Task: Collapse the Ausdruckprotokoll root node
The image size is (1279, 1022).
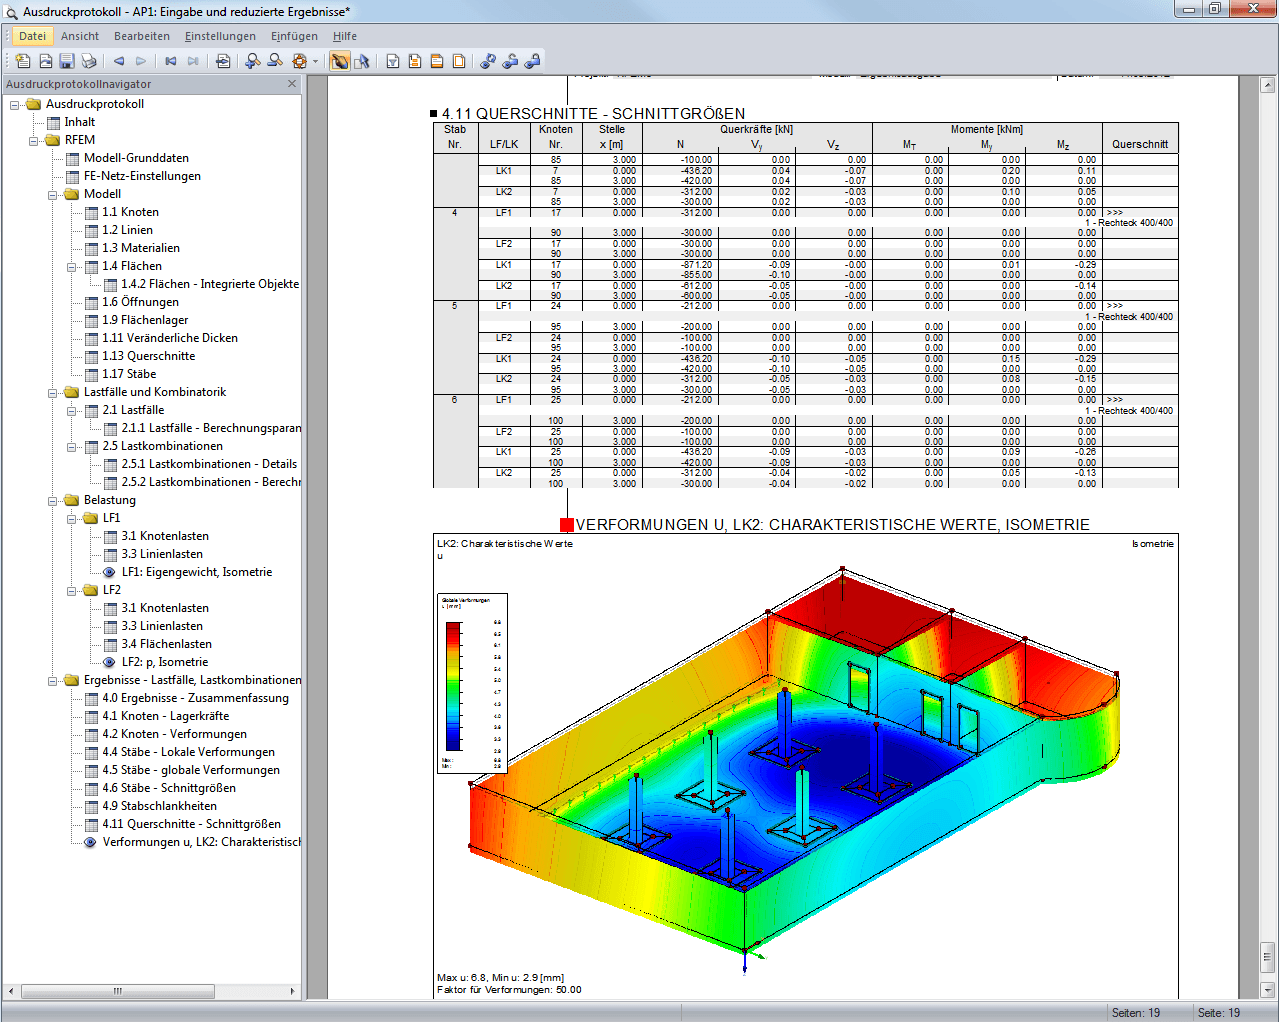Action: click(x=15, y=104)
